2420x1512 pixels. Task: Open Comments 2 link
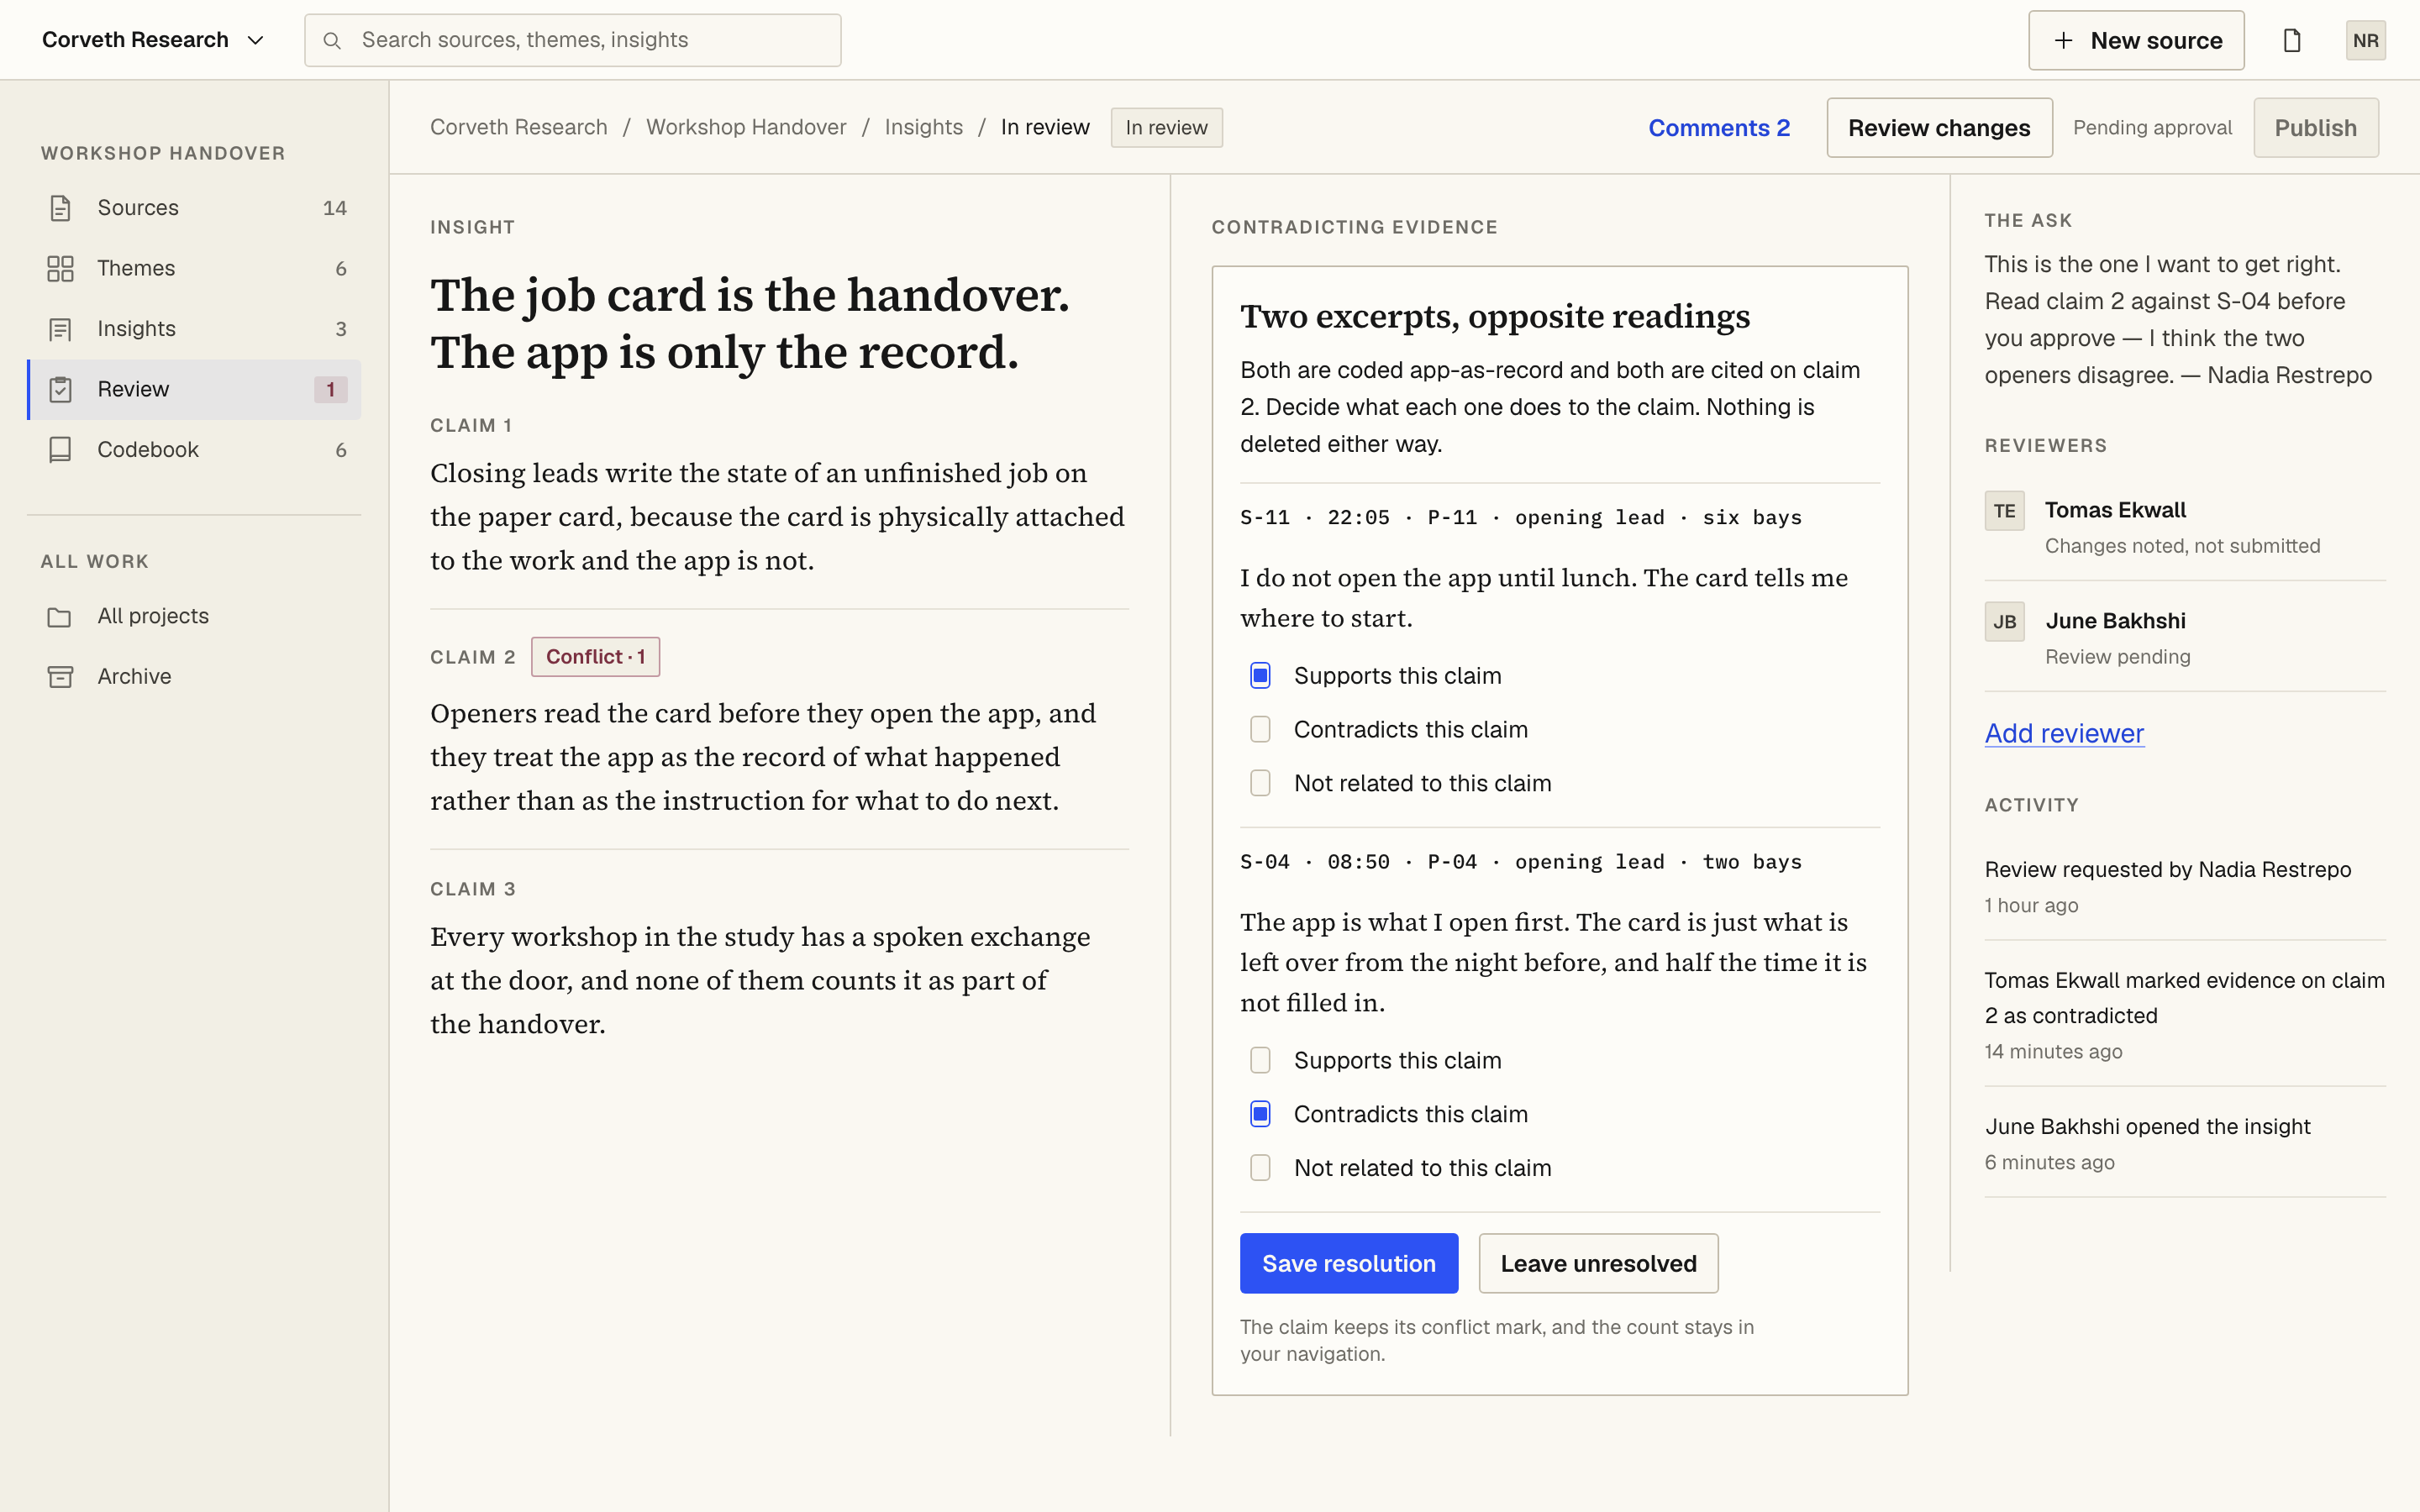point(1719,128)
